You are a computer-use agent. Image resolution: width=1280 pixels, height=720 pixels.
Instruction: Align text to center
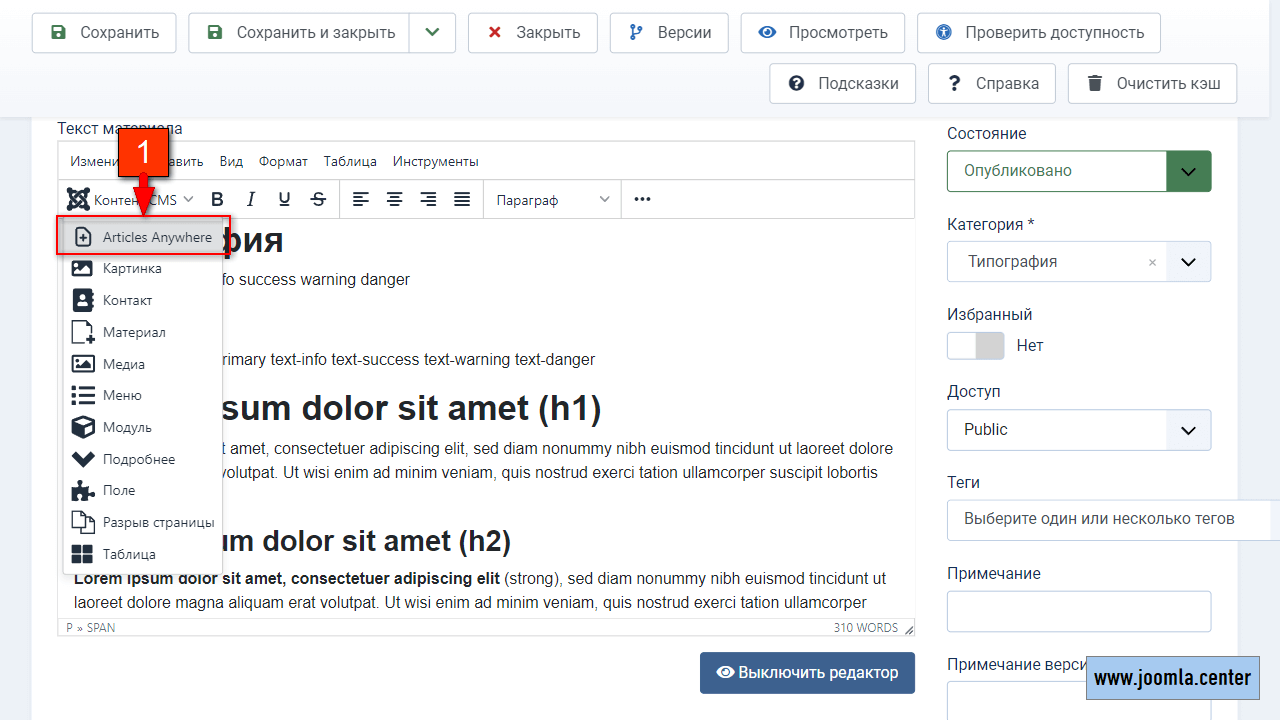[395, 199]
